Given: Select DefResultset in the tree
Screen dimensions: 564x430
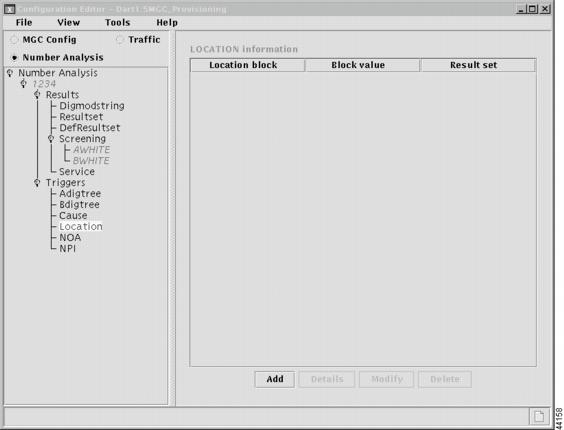Looking at the screenshot, I should [x=90, y=128].
